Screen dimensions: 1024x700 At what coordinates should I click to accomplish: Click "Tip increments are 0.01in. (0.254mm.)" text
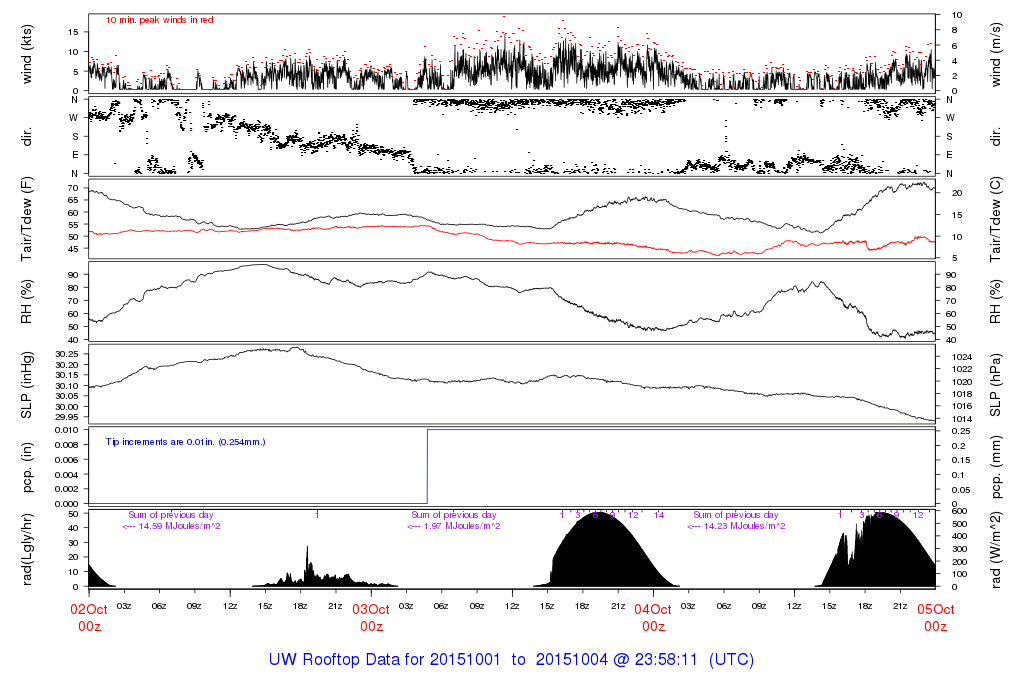click(x=185, y=442)
